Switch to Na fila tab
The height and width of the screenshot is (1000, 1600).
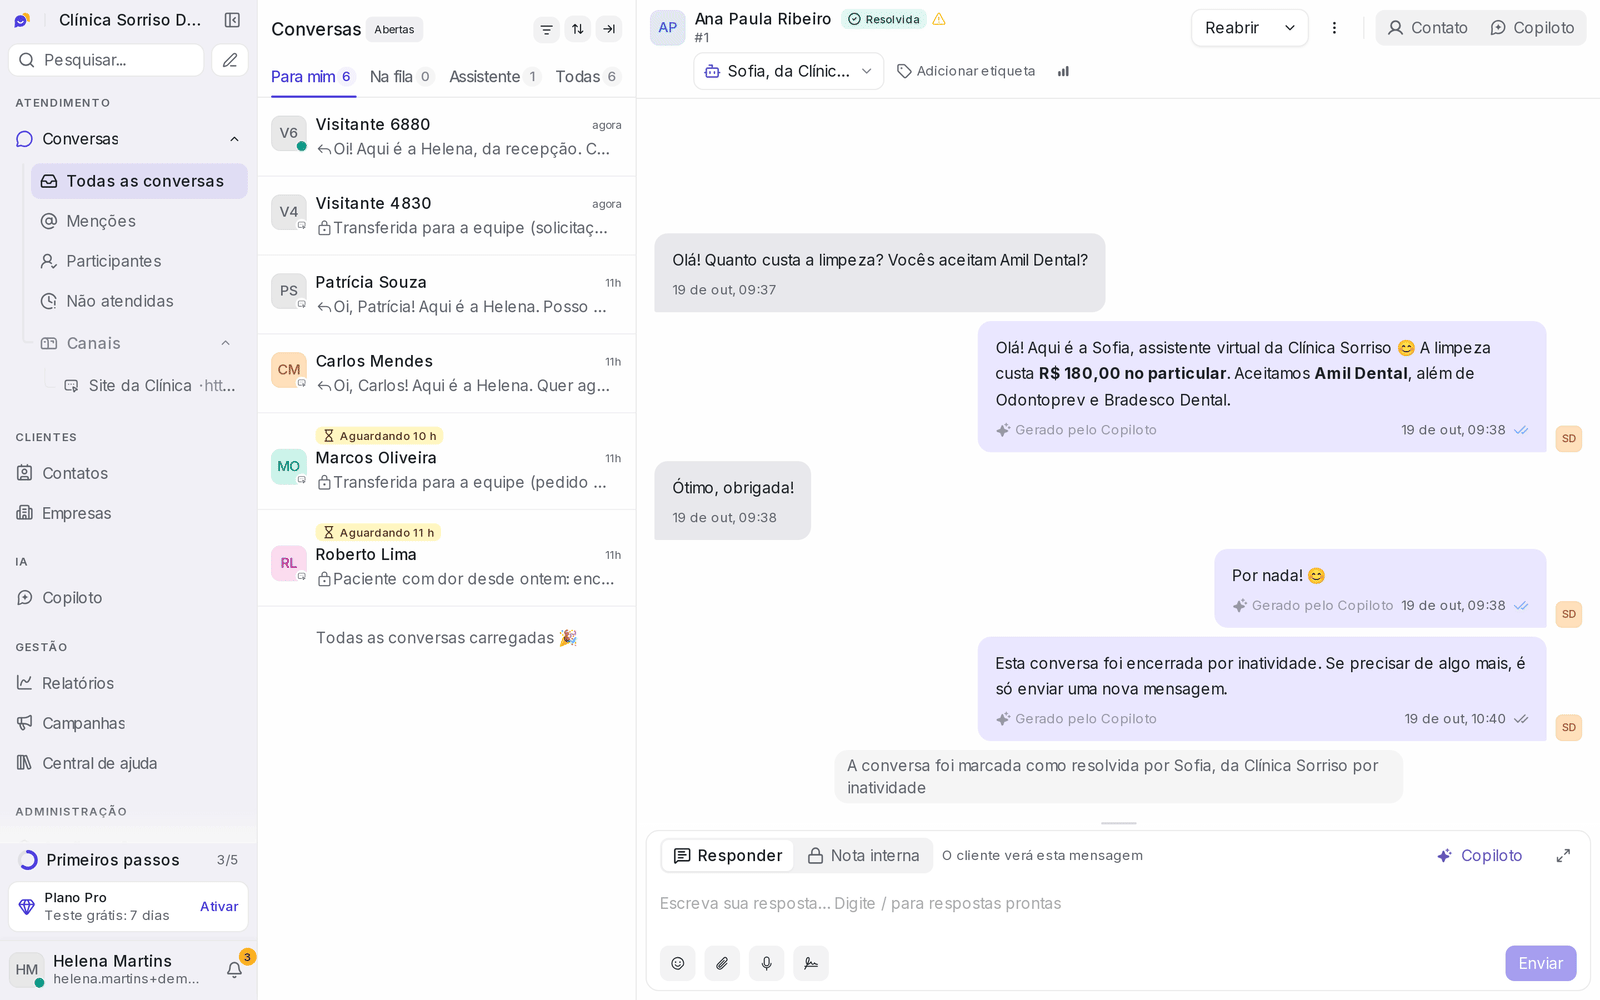(x=401, y=77)
